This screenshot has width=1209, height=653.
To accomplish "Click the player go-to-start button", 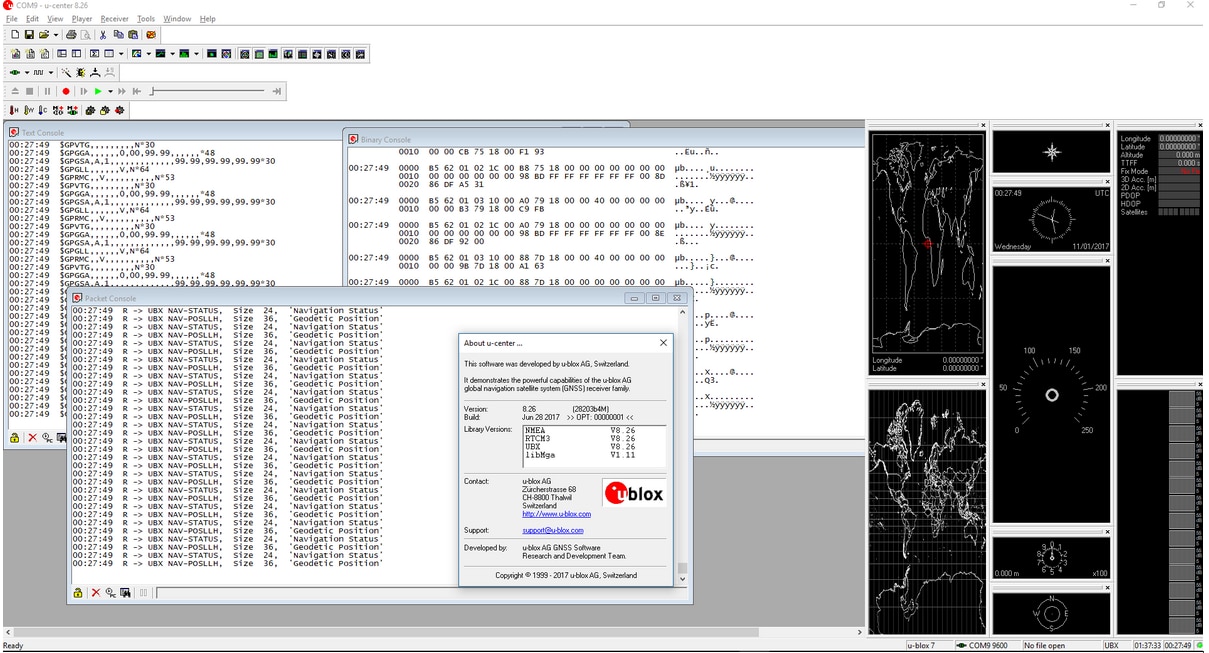I will 137,91.
